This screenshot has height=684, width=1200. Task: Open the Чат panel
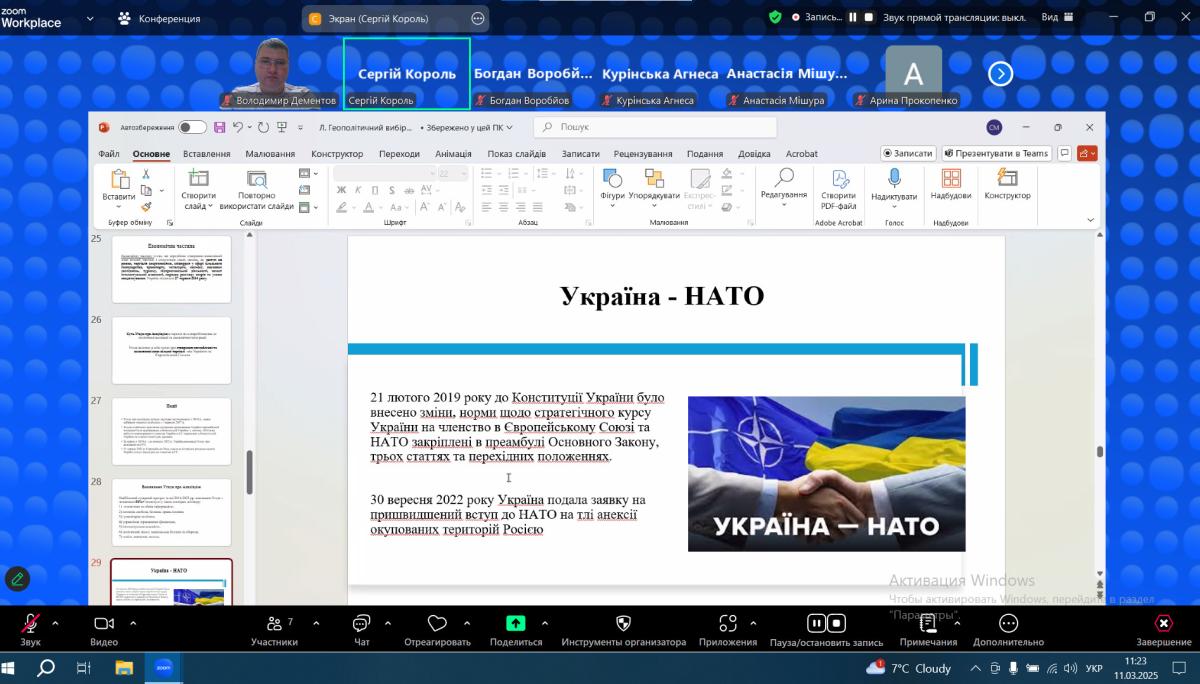[x=362, y=624]
